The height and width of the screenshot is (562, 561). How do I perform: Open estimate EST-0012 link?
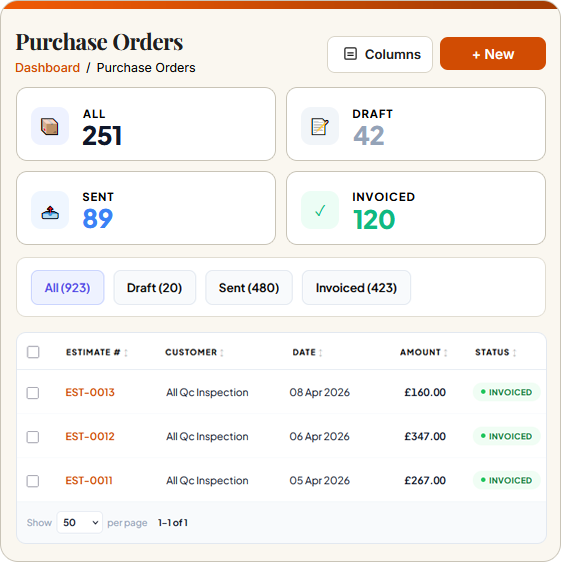[x=90, y=437]
